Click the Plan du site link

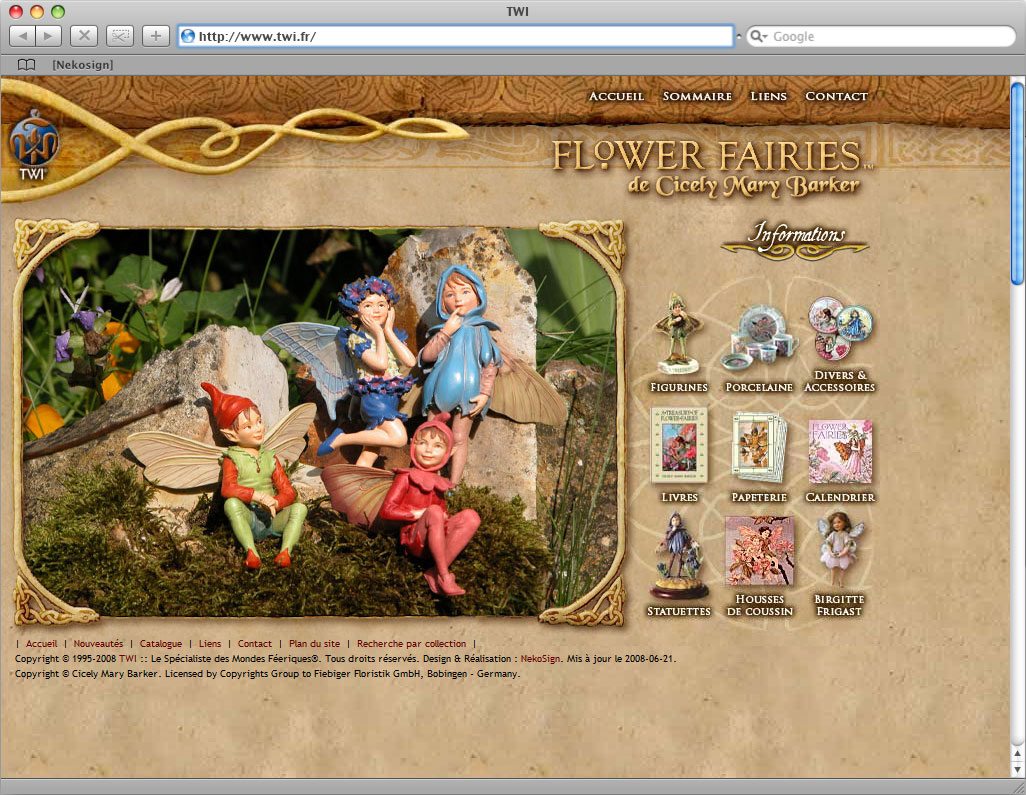click(315, 644)
